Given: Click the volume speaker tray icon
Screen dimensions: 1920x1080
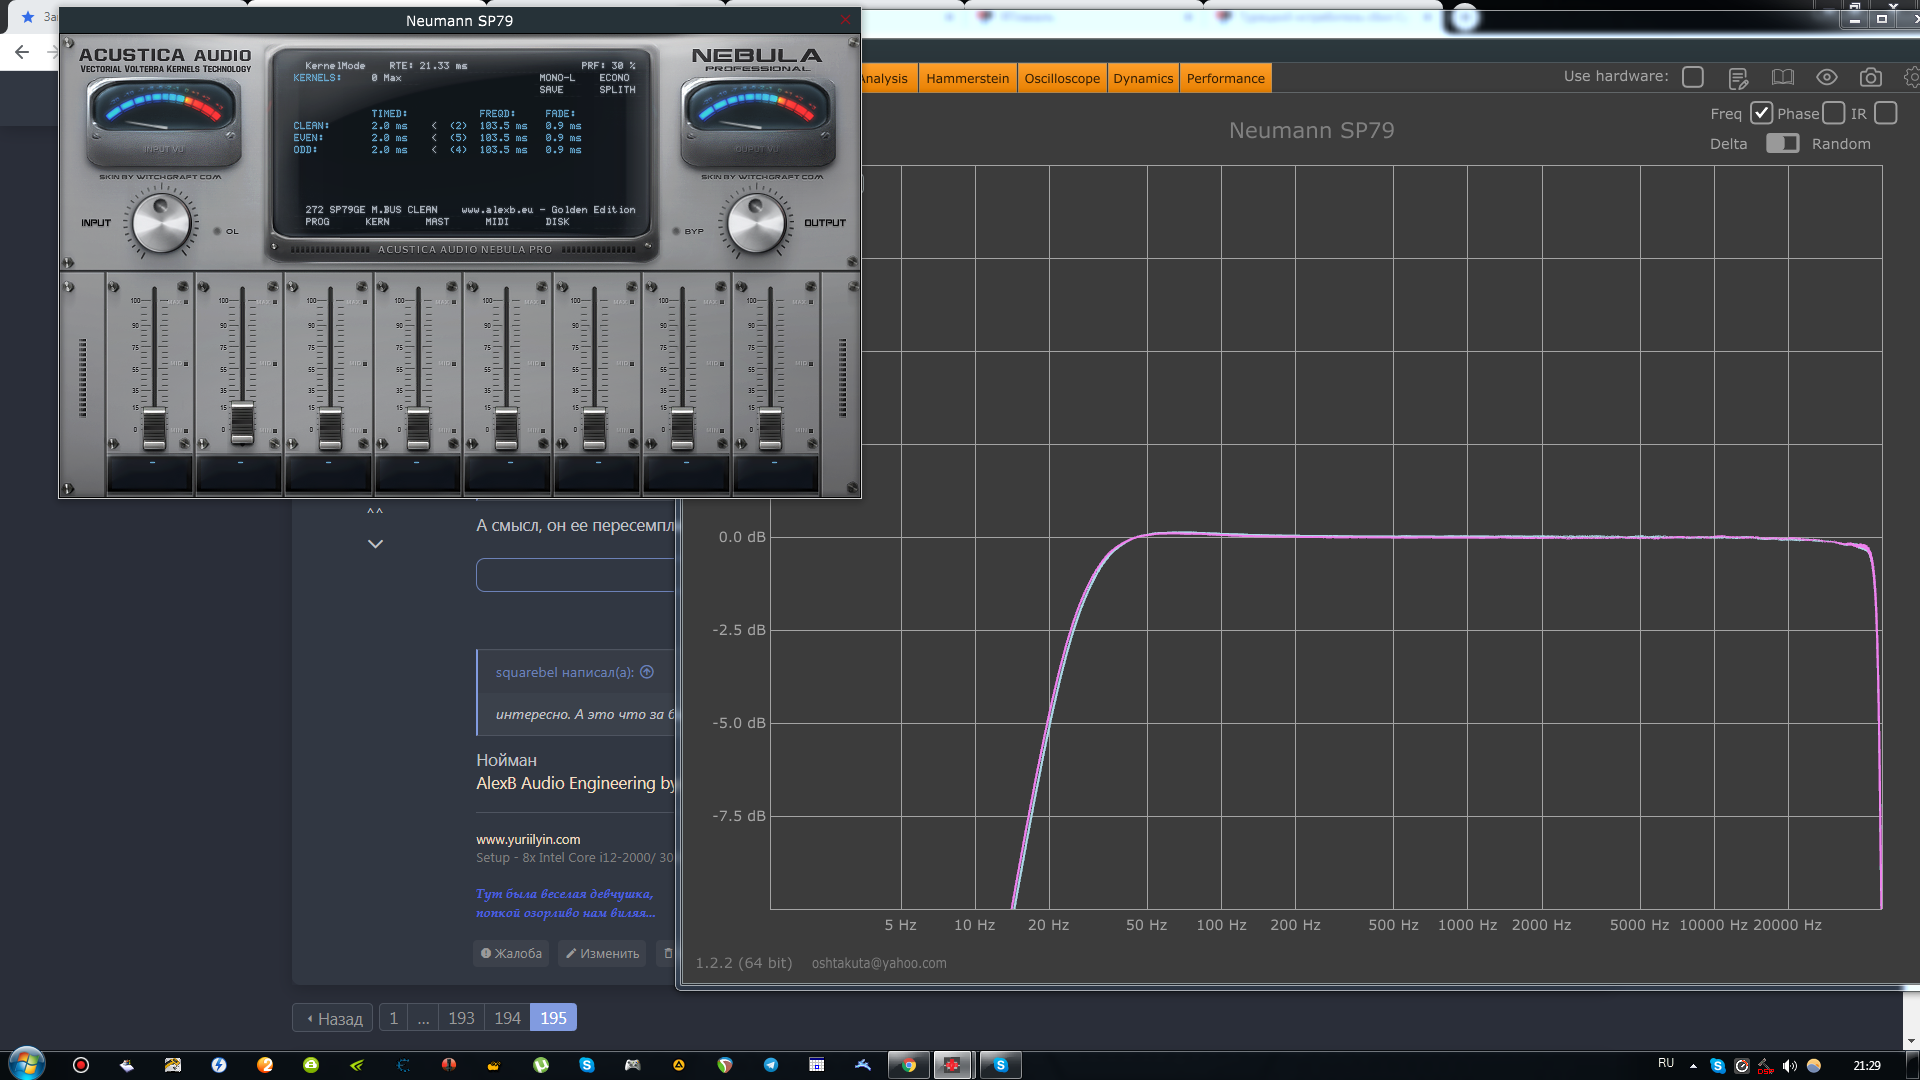Looking at the screenshot, I should [x=1789, y=1066].
